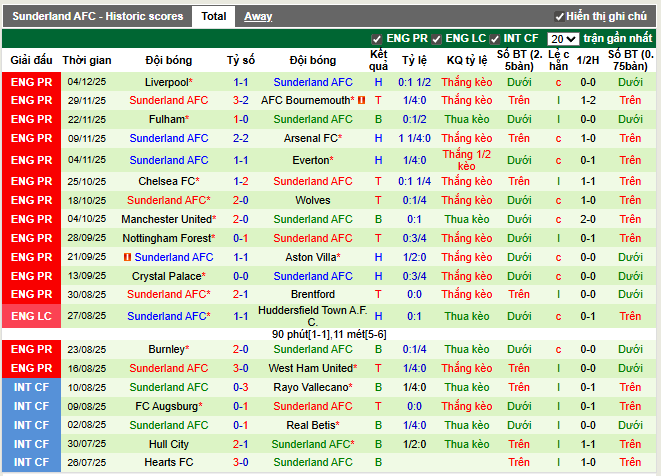Toggle the 'Hiển thị ghi chú' checkbox
Viewport: 661px width, 476px height.
point(559,17)
